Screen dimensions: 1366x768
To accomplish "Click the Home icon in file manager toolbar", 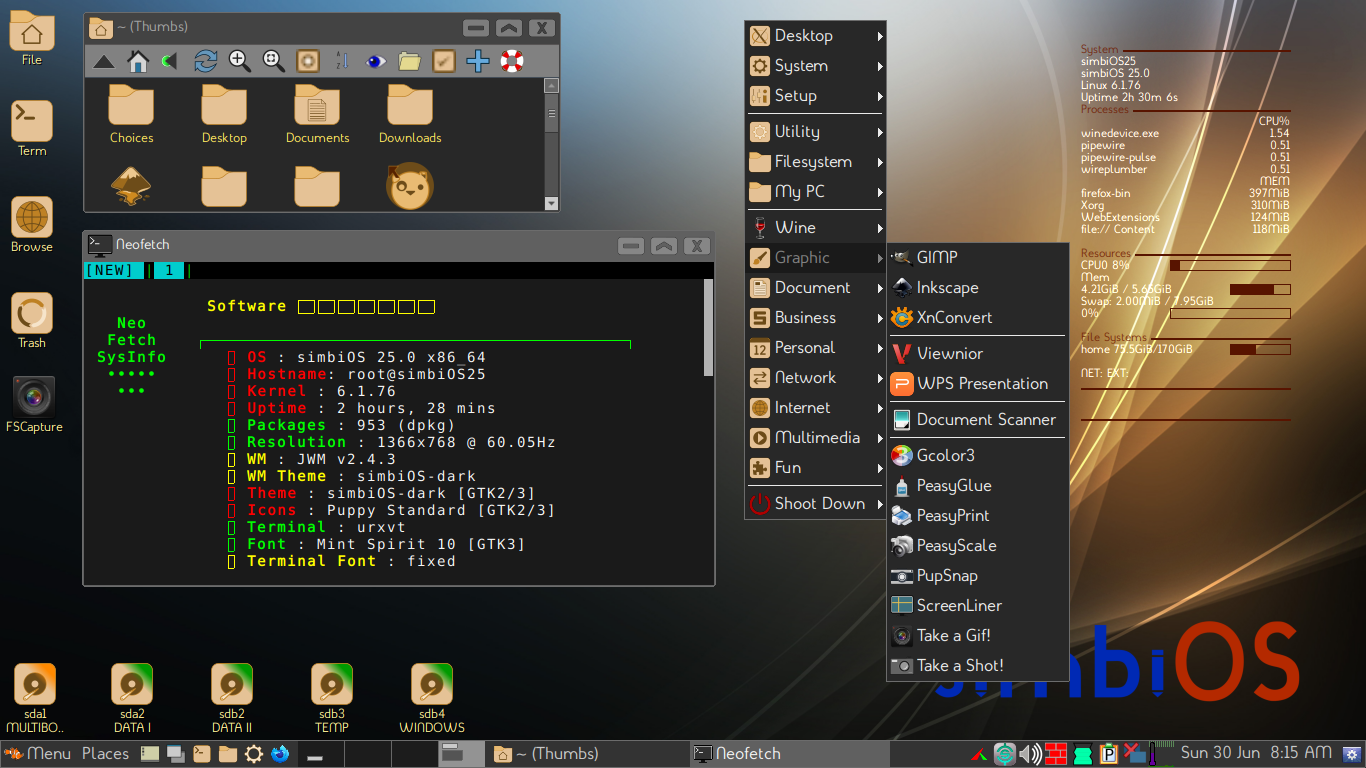I will 138,62.
